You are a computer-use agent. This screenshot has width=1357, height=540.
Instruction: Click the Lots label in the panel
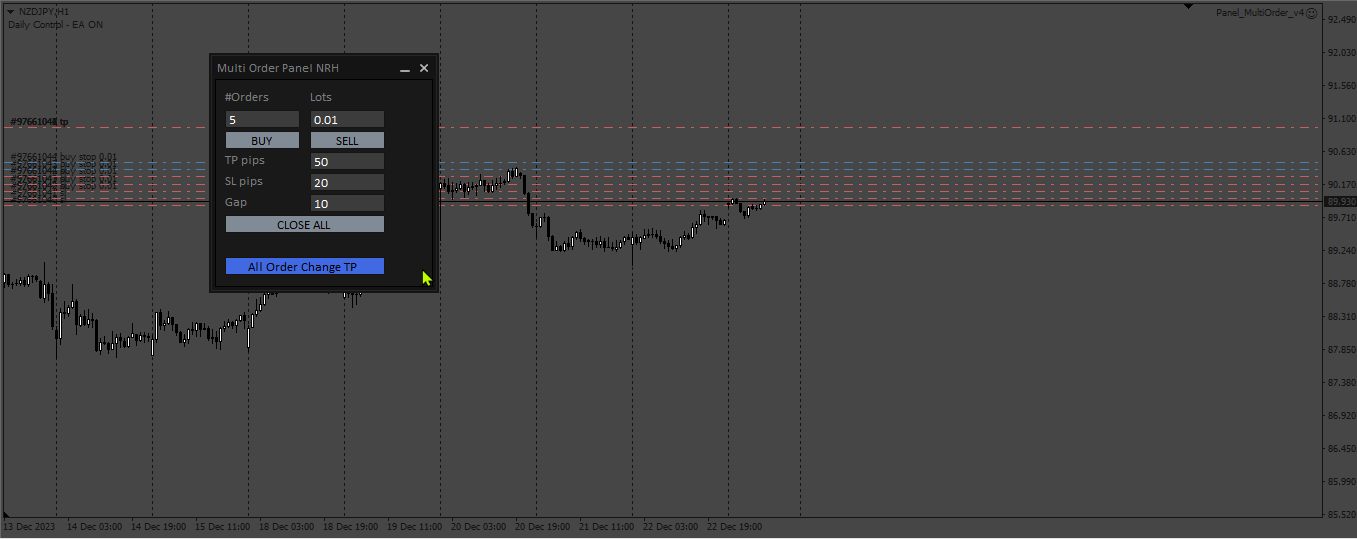point(321,97)
